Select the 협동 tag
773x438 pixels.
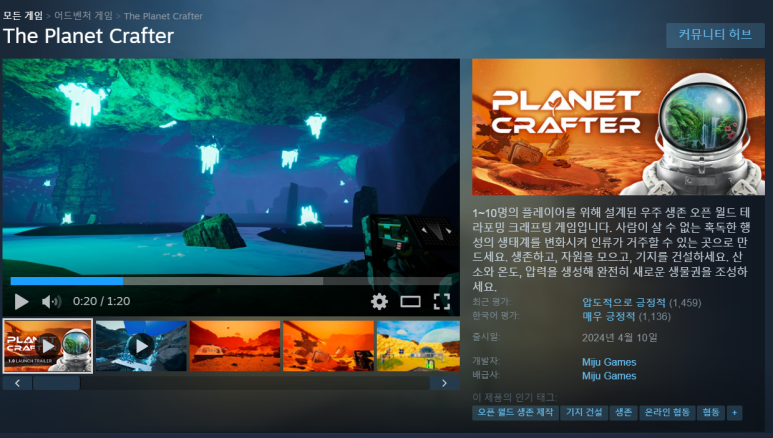click(x=711, y=412)
